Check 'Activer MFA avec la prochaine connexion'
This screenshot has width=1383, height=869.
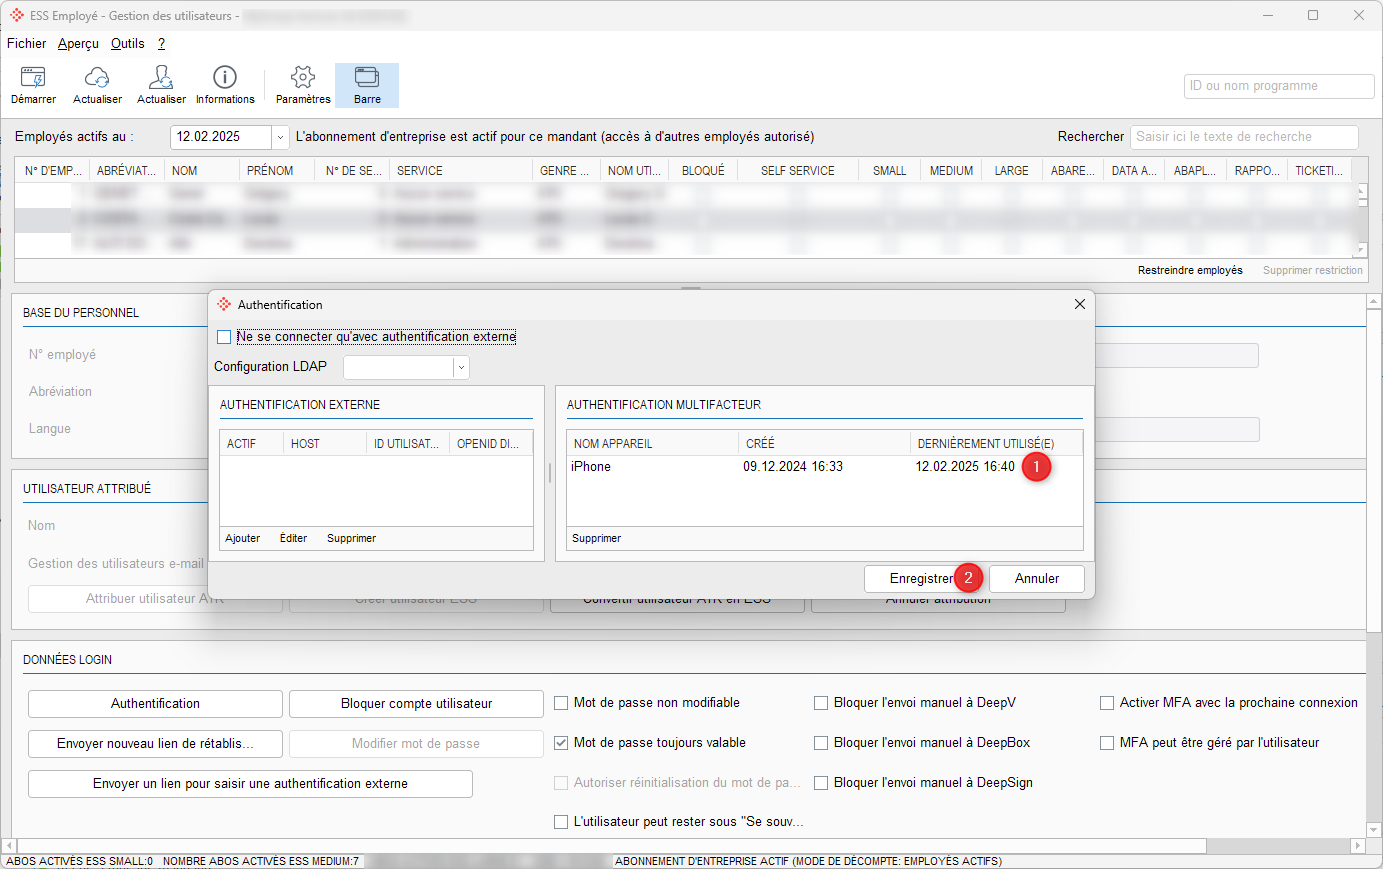[x=1107, y=703]
